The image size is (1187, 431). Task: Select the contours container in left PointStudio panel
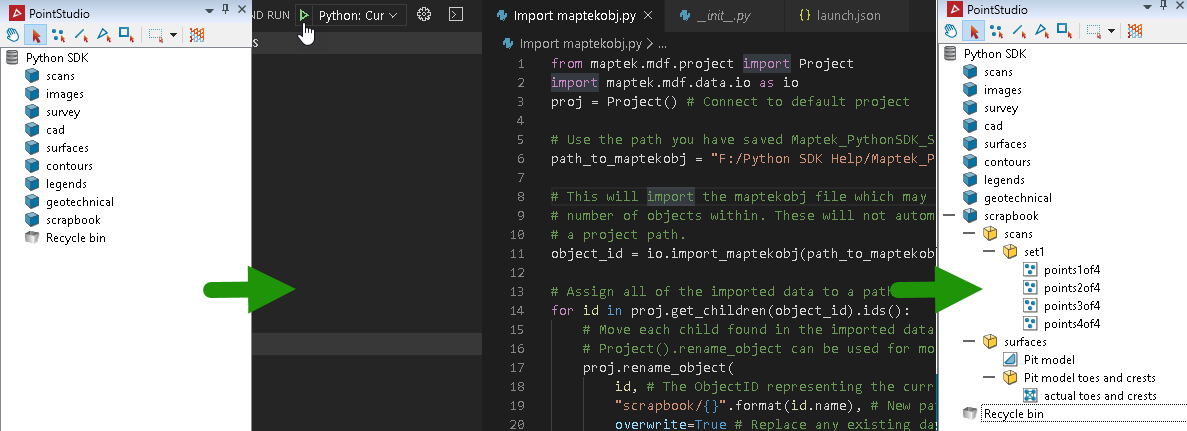[x=69, y=166]
